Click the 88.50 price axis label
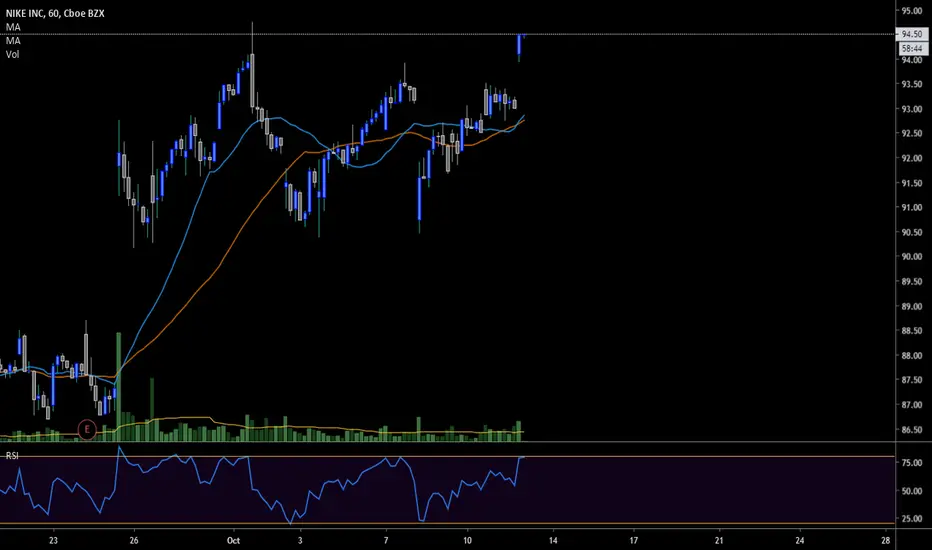Viewport: 932px width, 550px height. point(912,331)
